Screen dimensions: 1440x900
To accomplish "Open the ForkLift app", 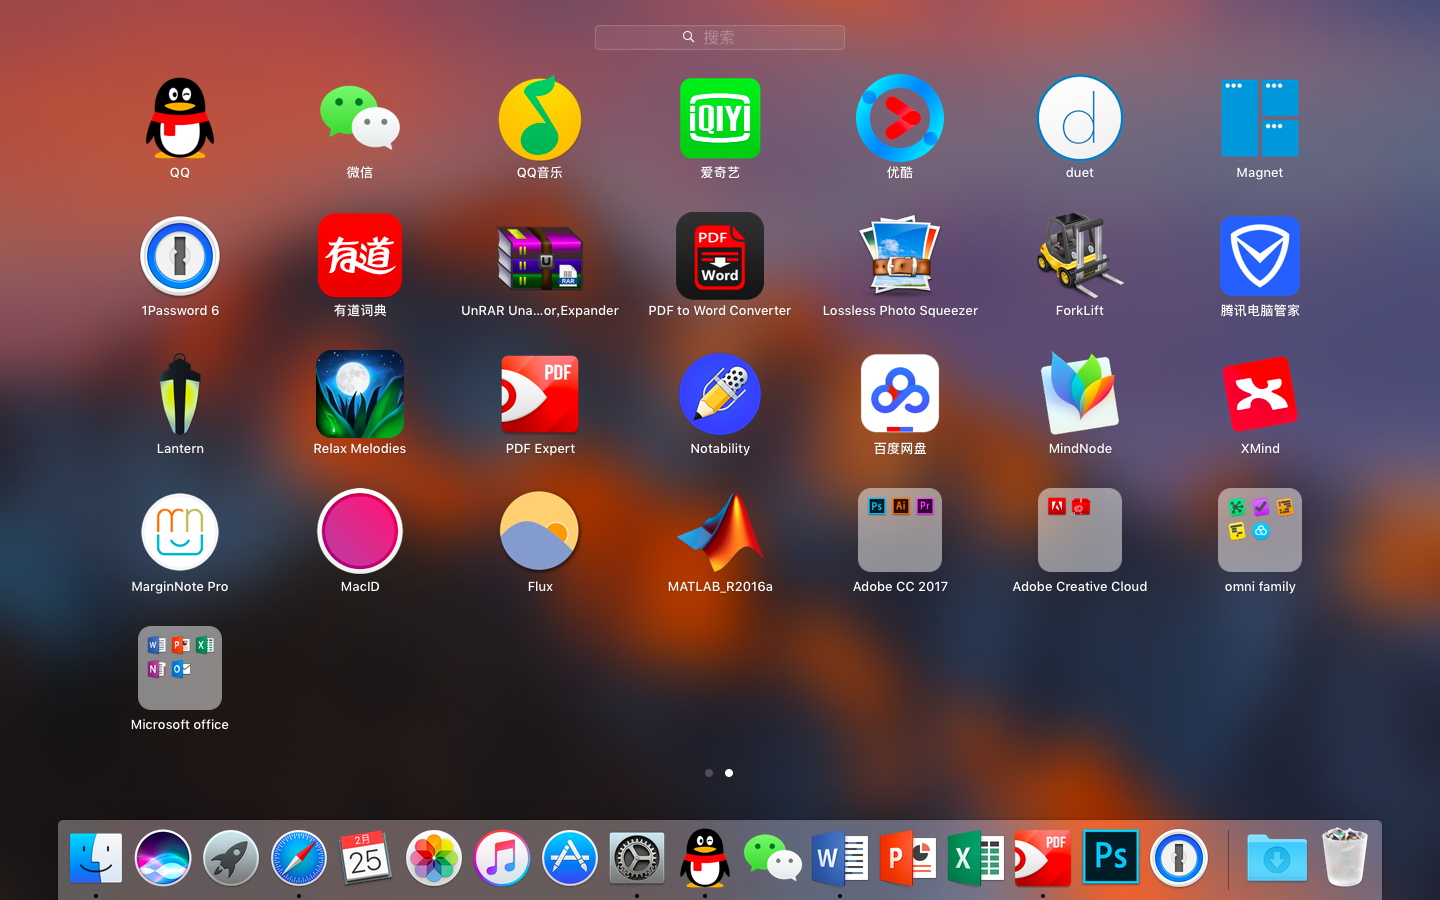I will pyautogui.click(x=1080, y=257).
